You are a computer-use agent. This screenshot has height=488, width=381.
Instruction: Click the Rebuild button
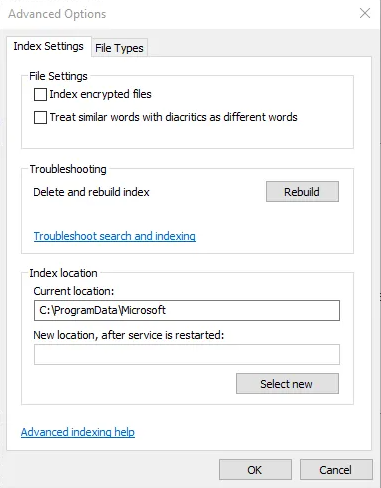pyautogui.click(x=302, y=192)
